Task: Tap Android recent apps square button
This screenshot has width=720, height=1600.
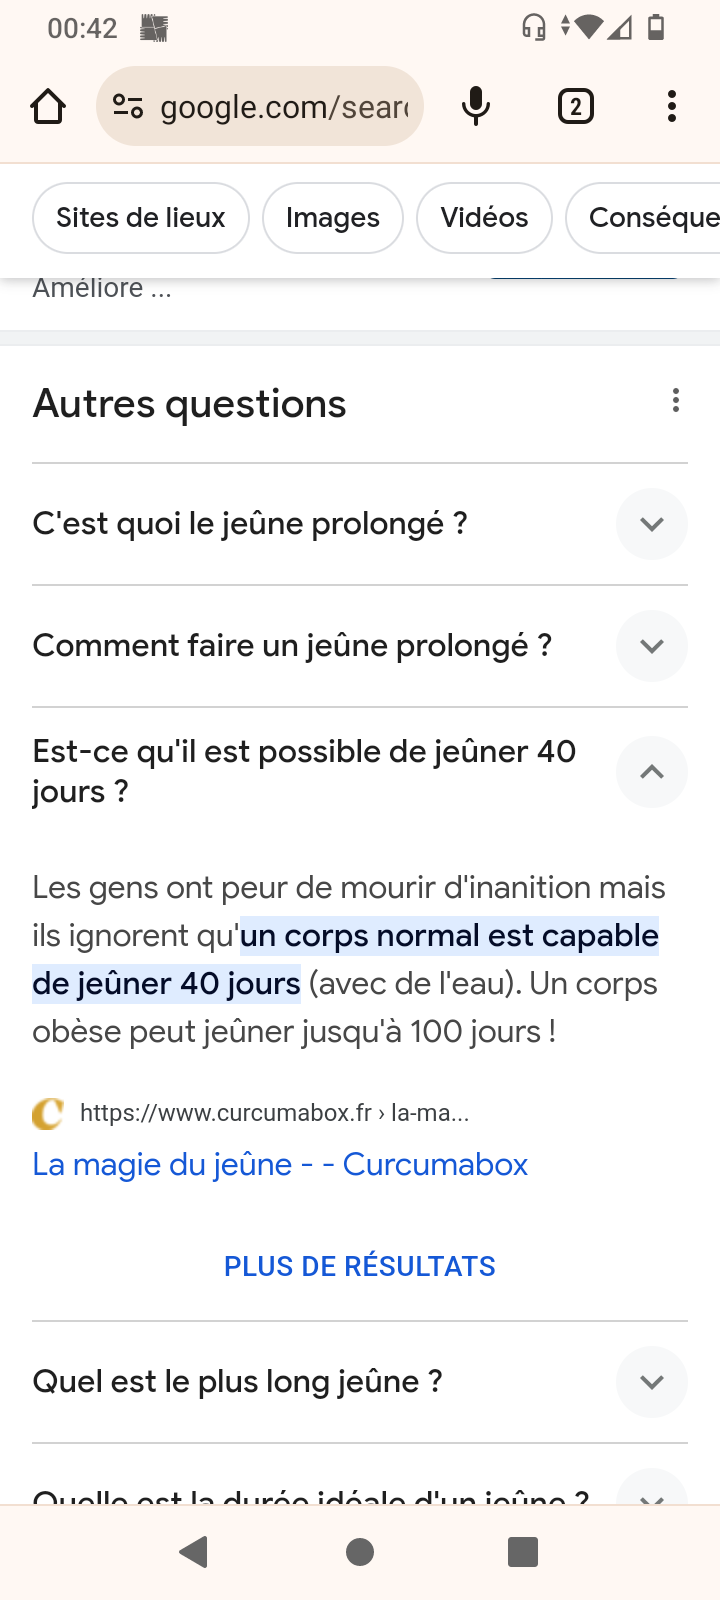Action: pos(523,1552)
